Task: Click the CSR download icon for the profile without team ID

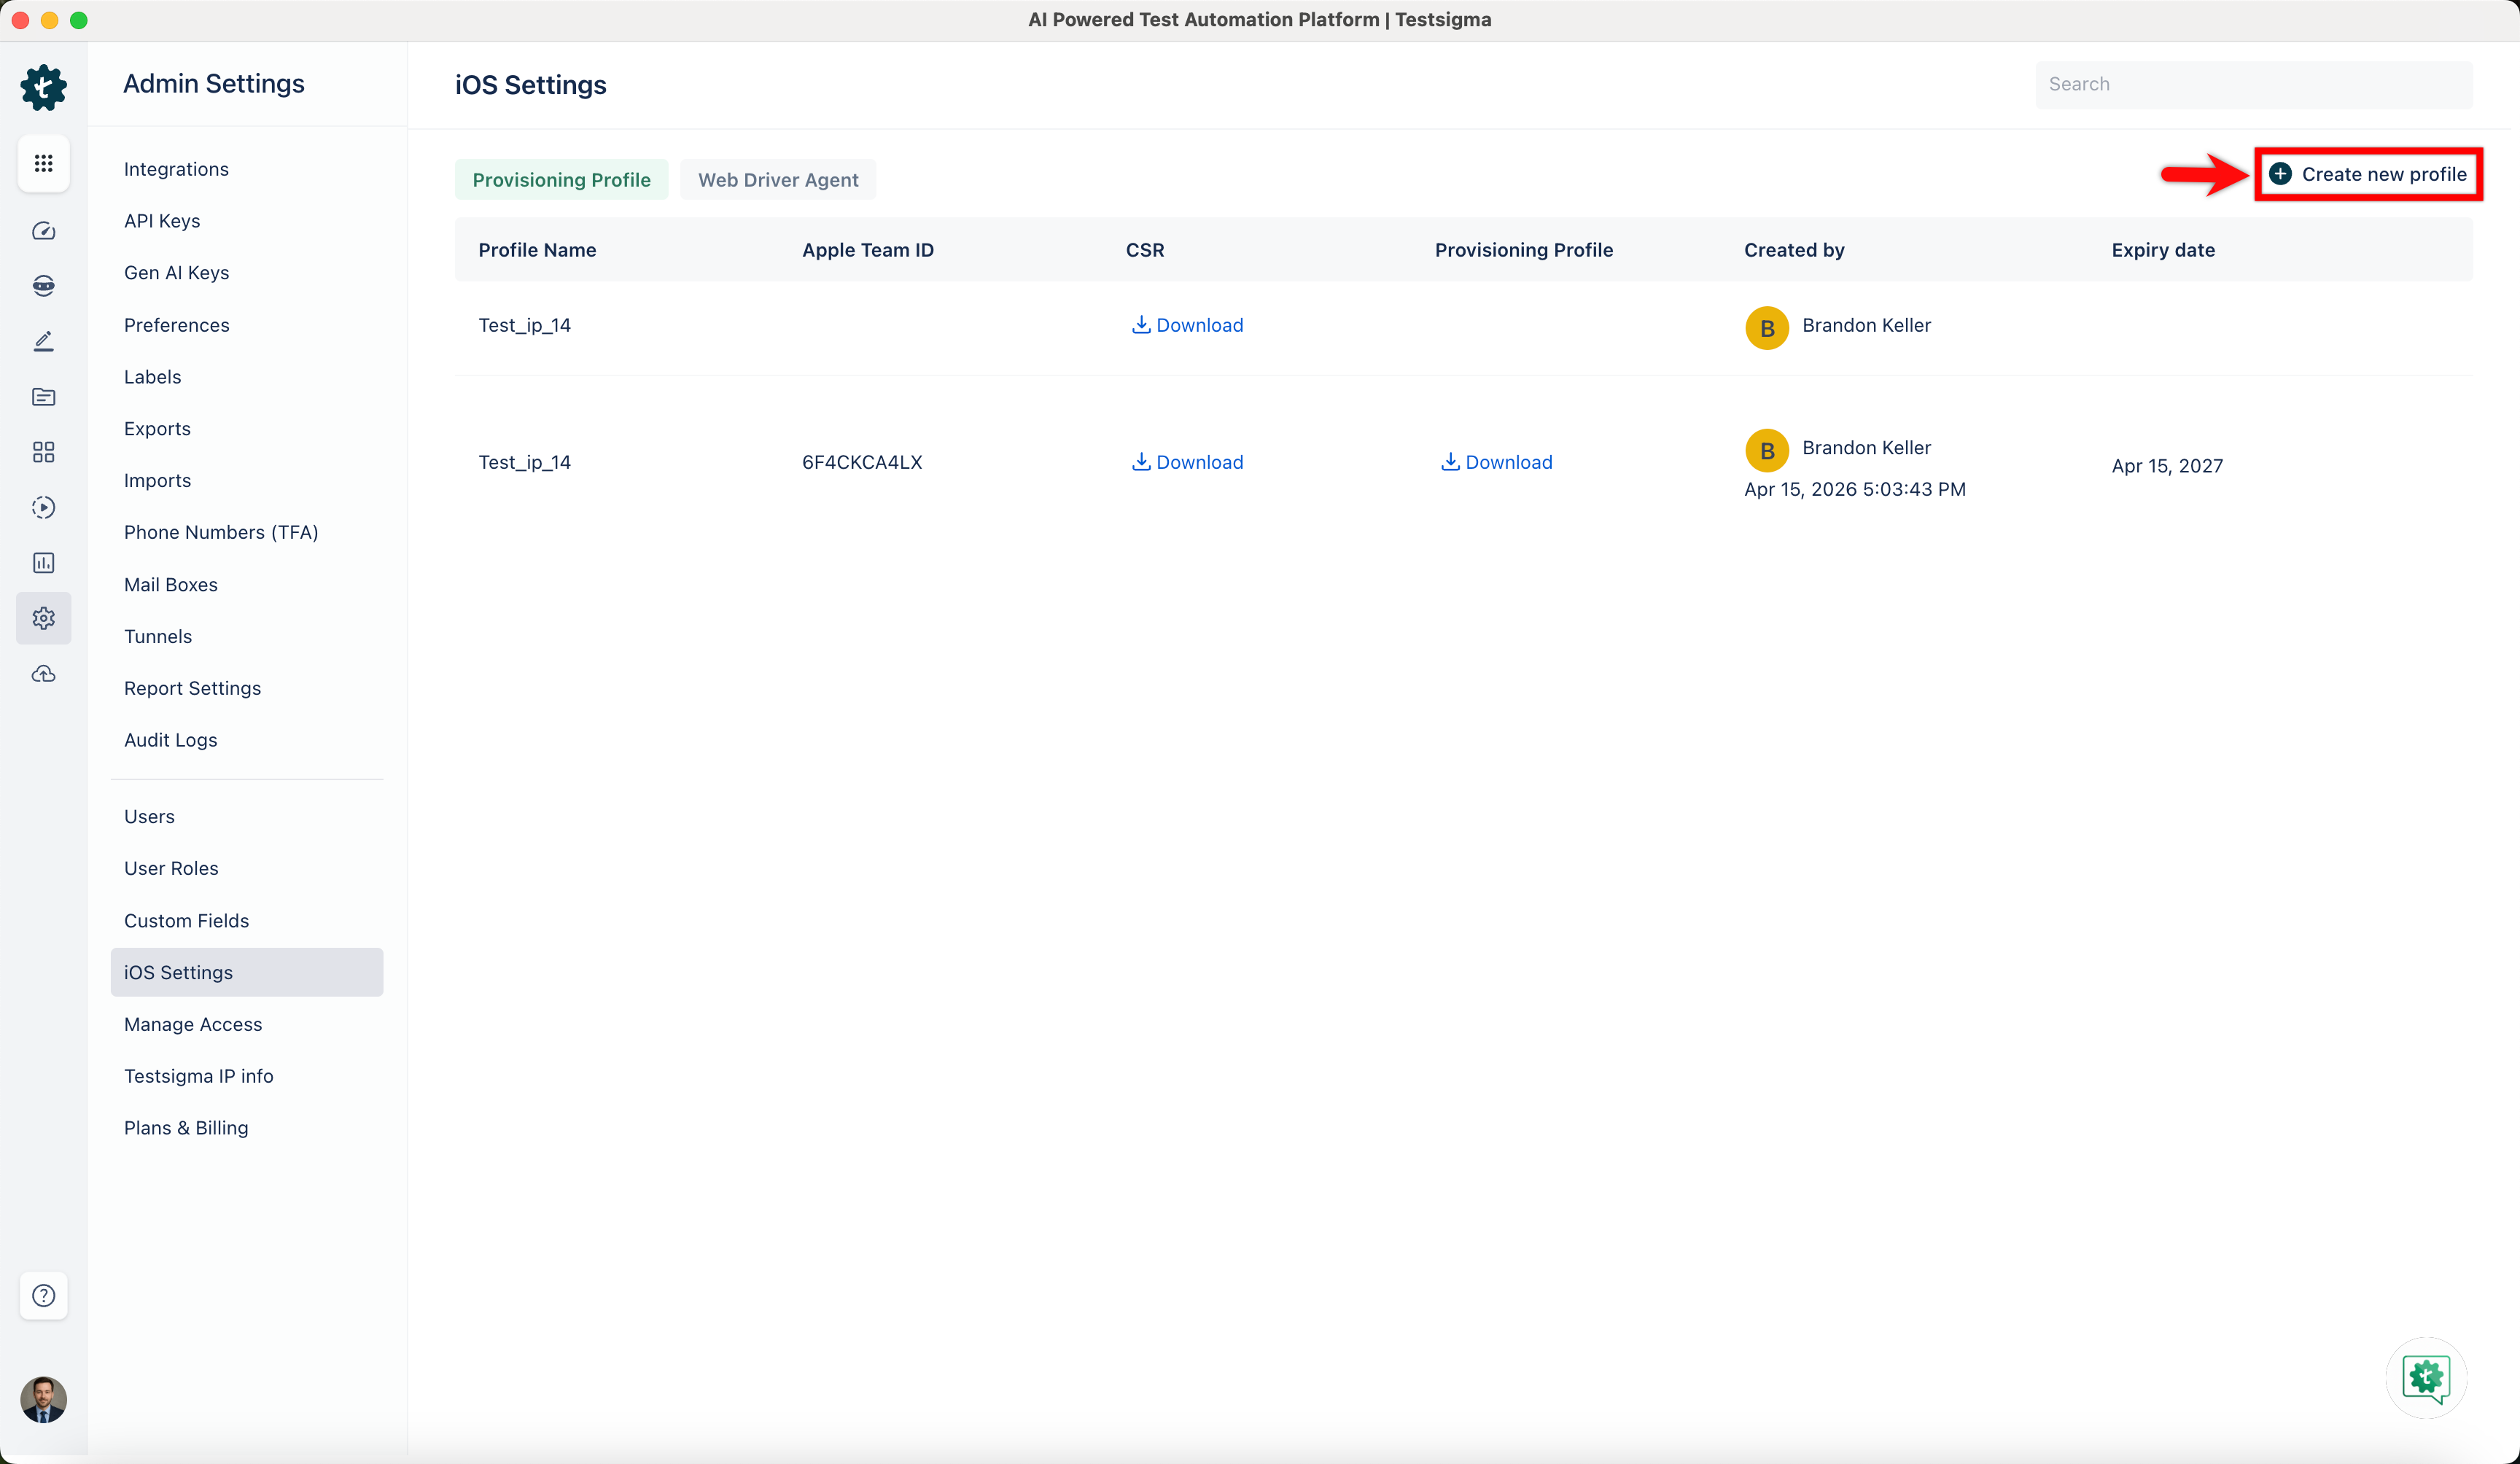Action: pyautogui.click(x=1140, y=324)
